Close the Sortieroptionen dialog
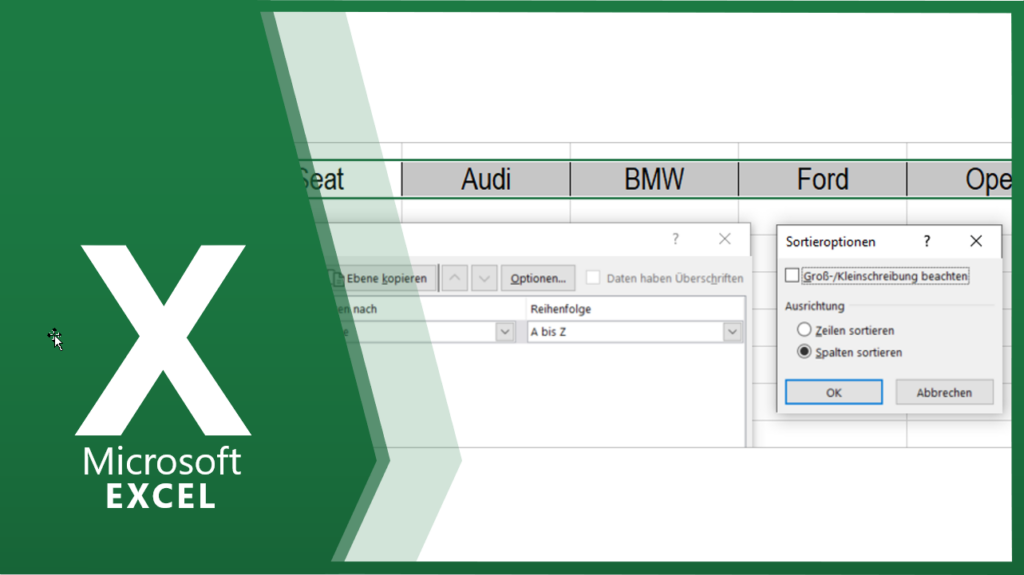This screenshot has width=1024, height=575. click(x=976, y=241)
